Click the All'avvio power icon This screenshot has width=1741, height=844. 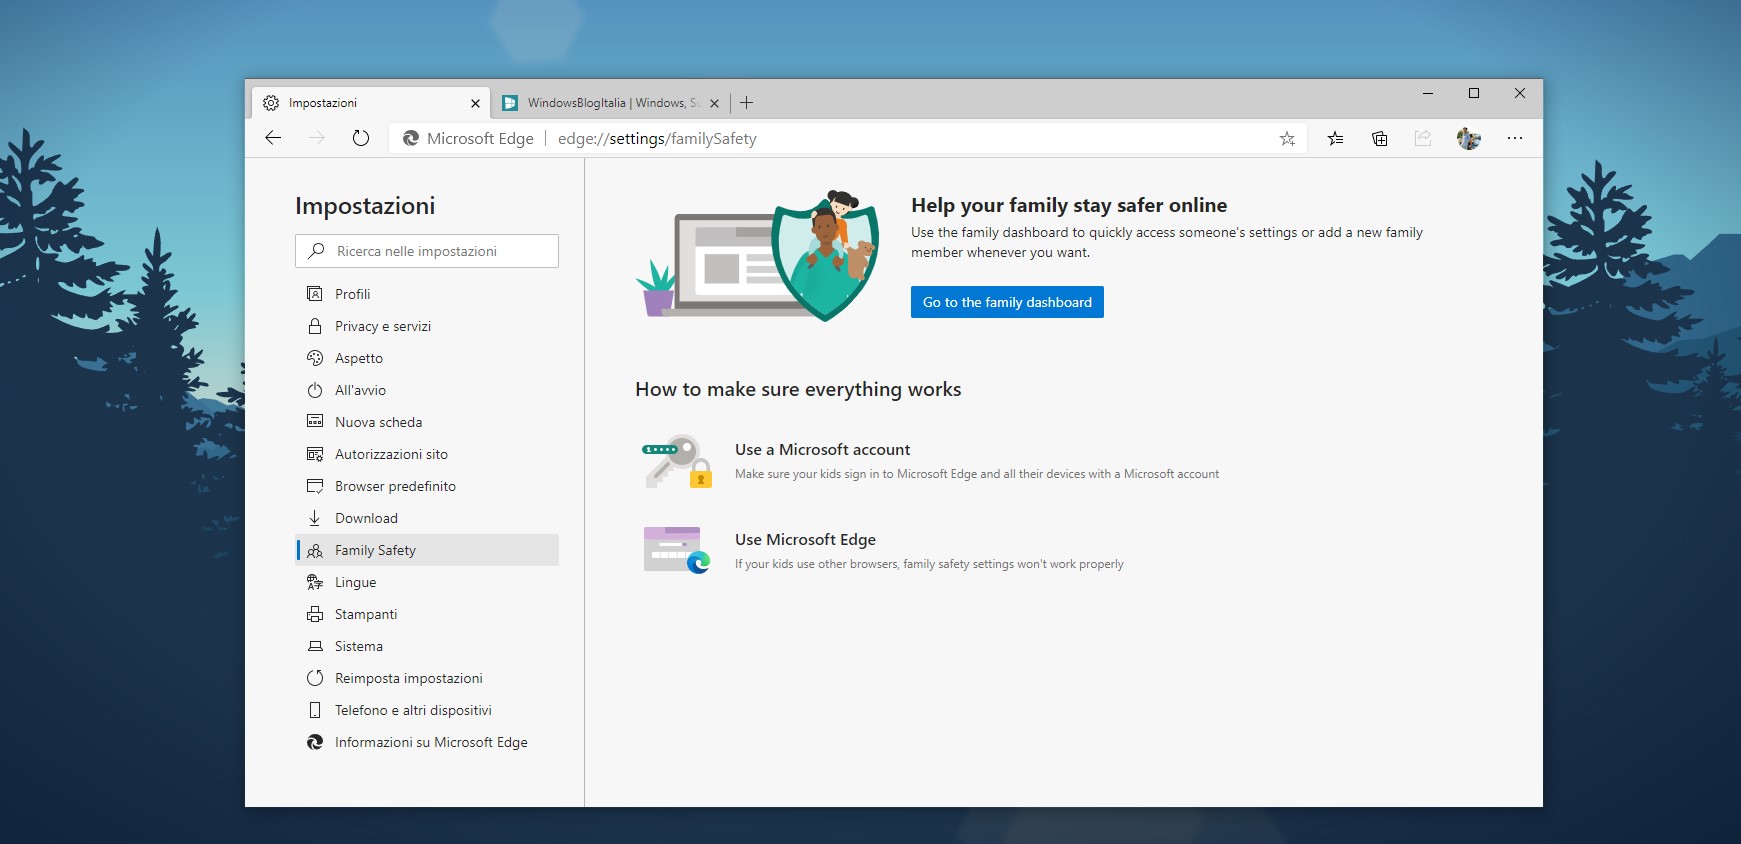[x=315, y=390]
